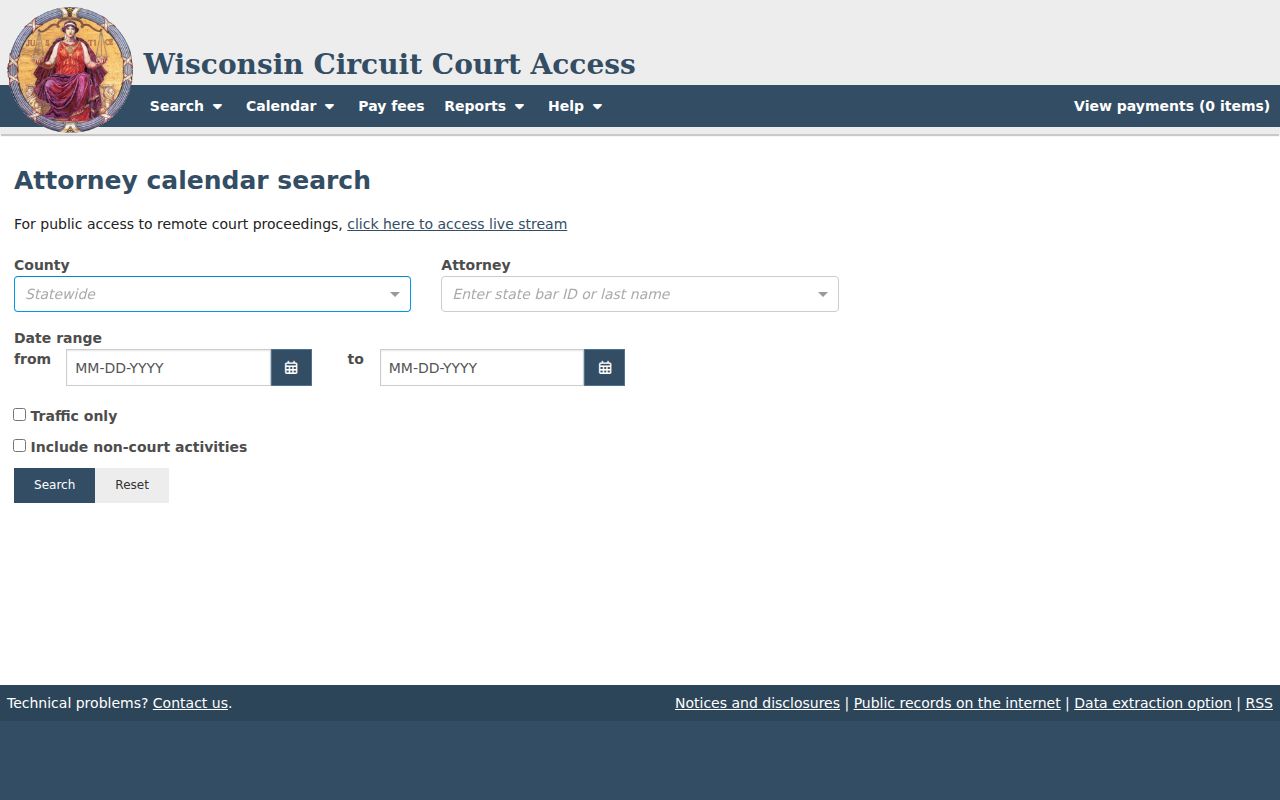Click the Wisconsin court seal logo

click(70, 70)
